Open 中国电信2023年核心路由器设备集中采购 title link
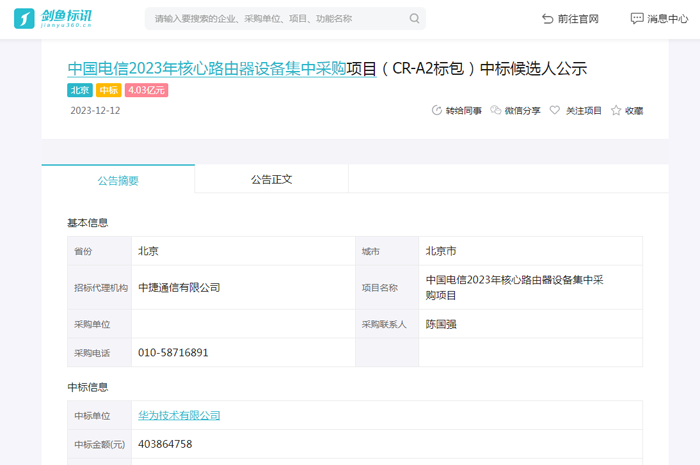The height and width of the screenshot is (465, 700). point(206,69)
